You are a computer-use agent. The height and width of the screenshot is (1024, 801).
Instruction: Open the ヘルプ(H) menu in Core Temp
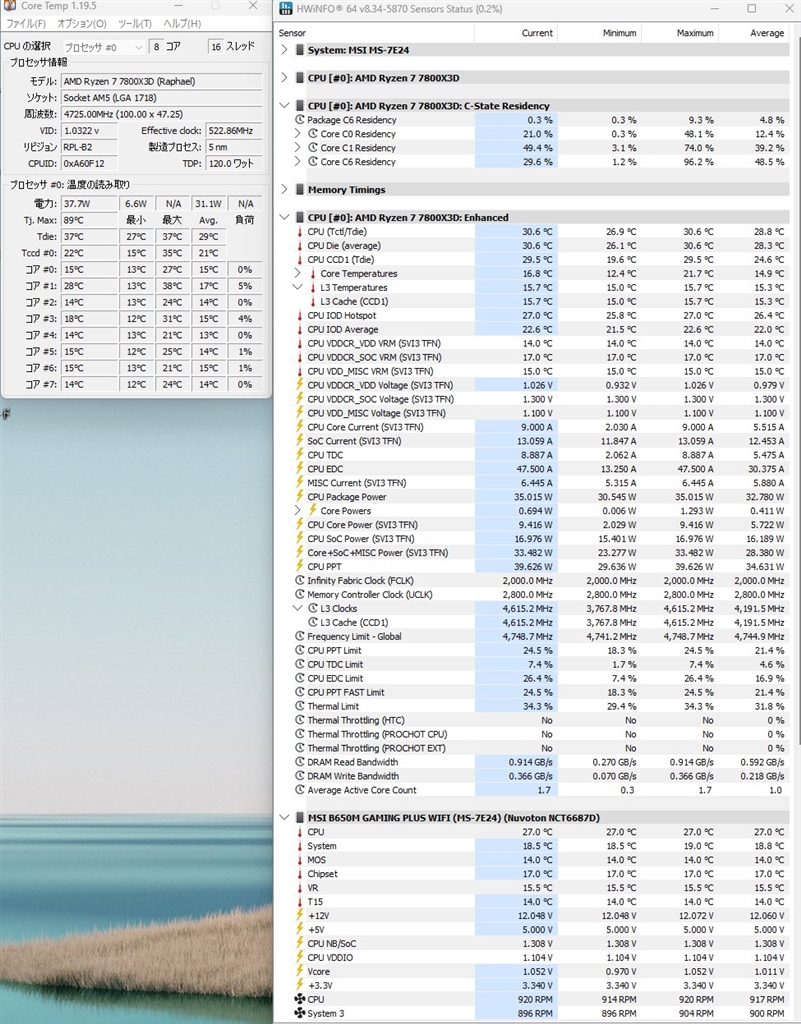click(182, 24)
